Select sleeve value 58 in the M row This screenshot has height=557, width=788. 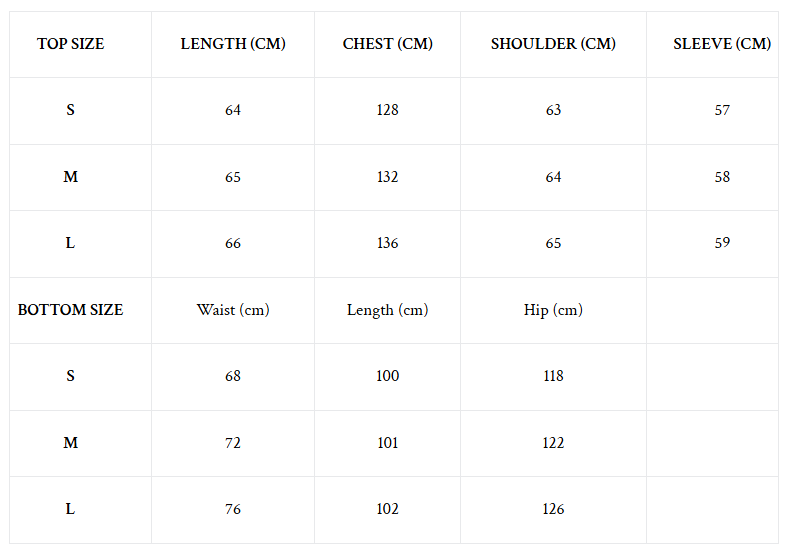(x=722, y=177)
